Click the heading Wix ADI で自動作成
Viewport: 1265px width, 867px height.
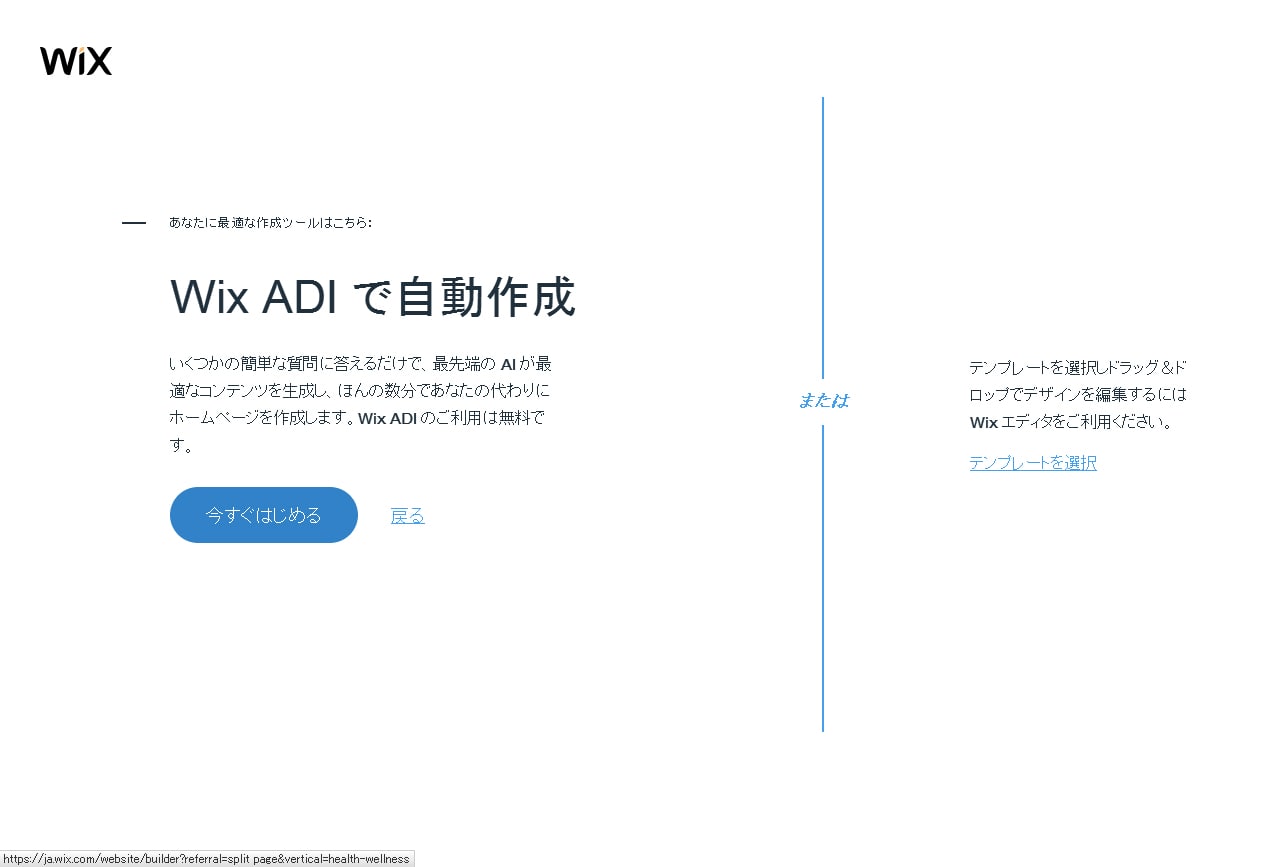pos(373,297)
